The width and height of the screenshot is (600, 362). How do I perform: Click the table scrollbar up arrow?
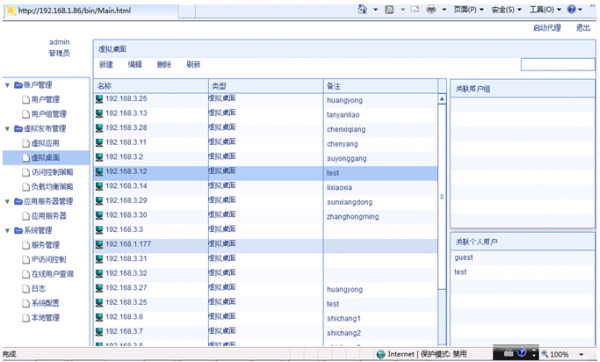pos(442,99)
